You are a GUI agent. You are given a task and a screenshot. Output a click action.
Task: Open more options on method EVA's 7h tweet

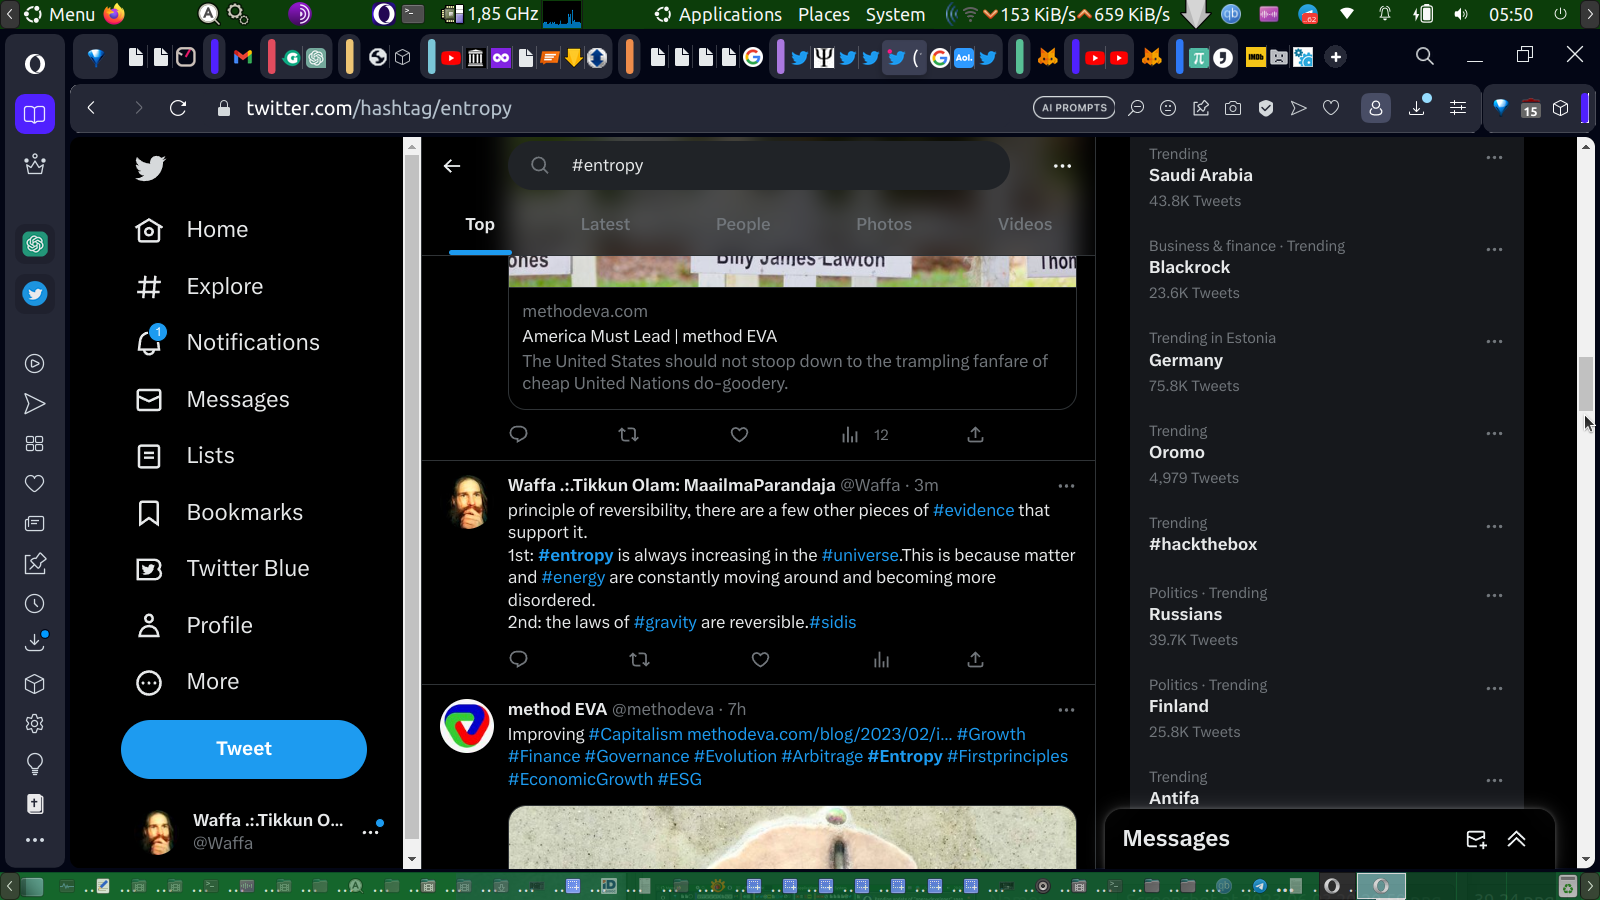(1066, 710)
